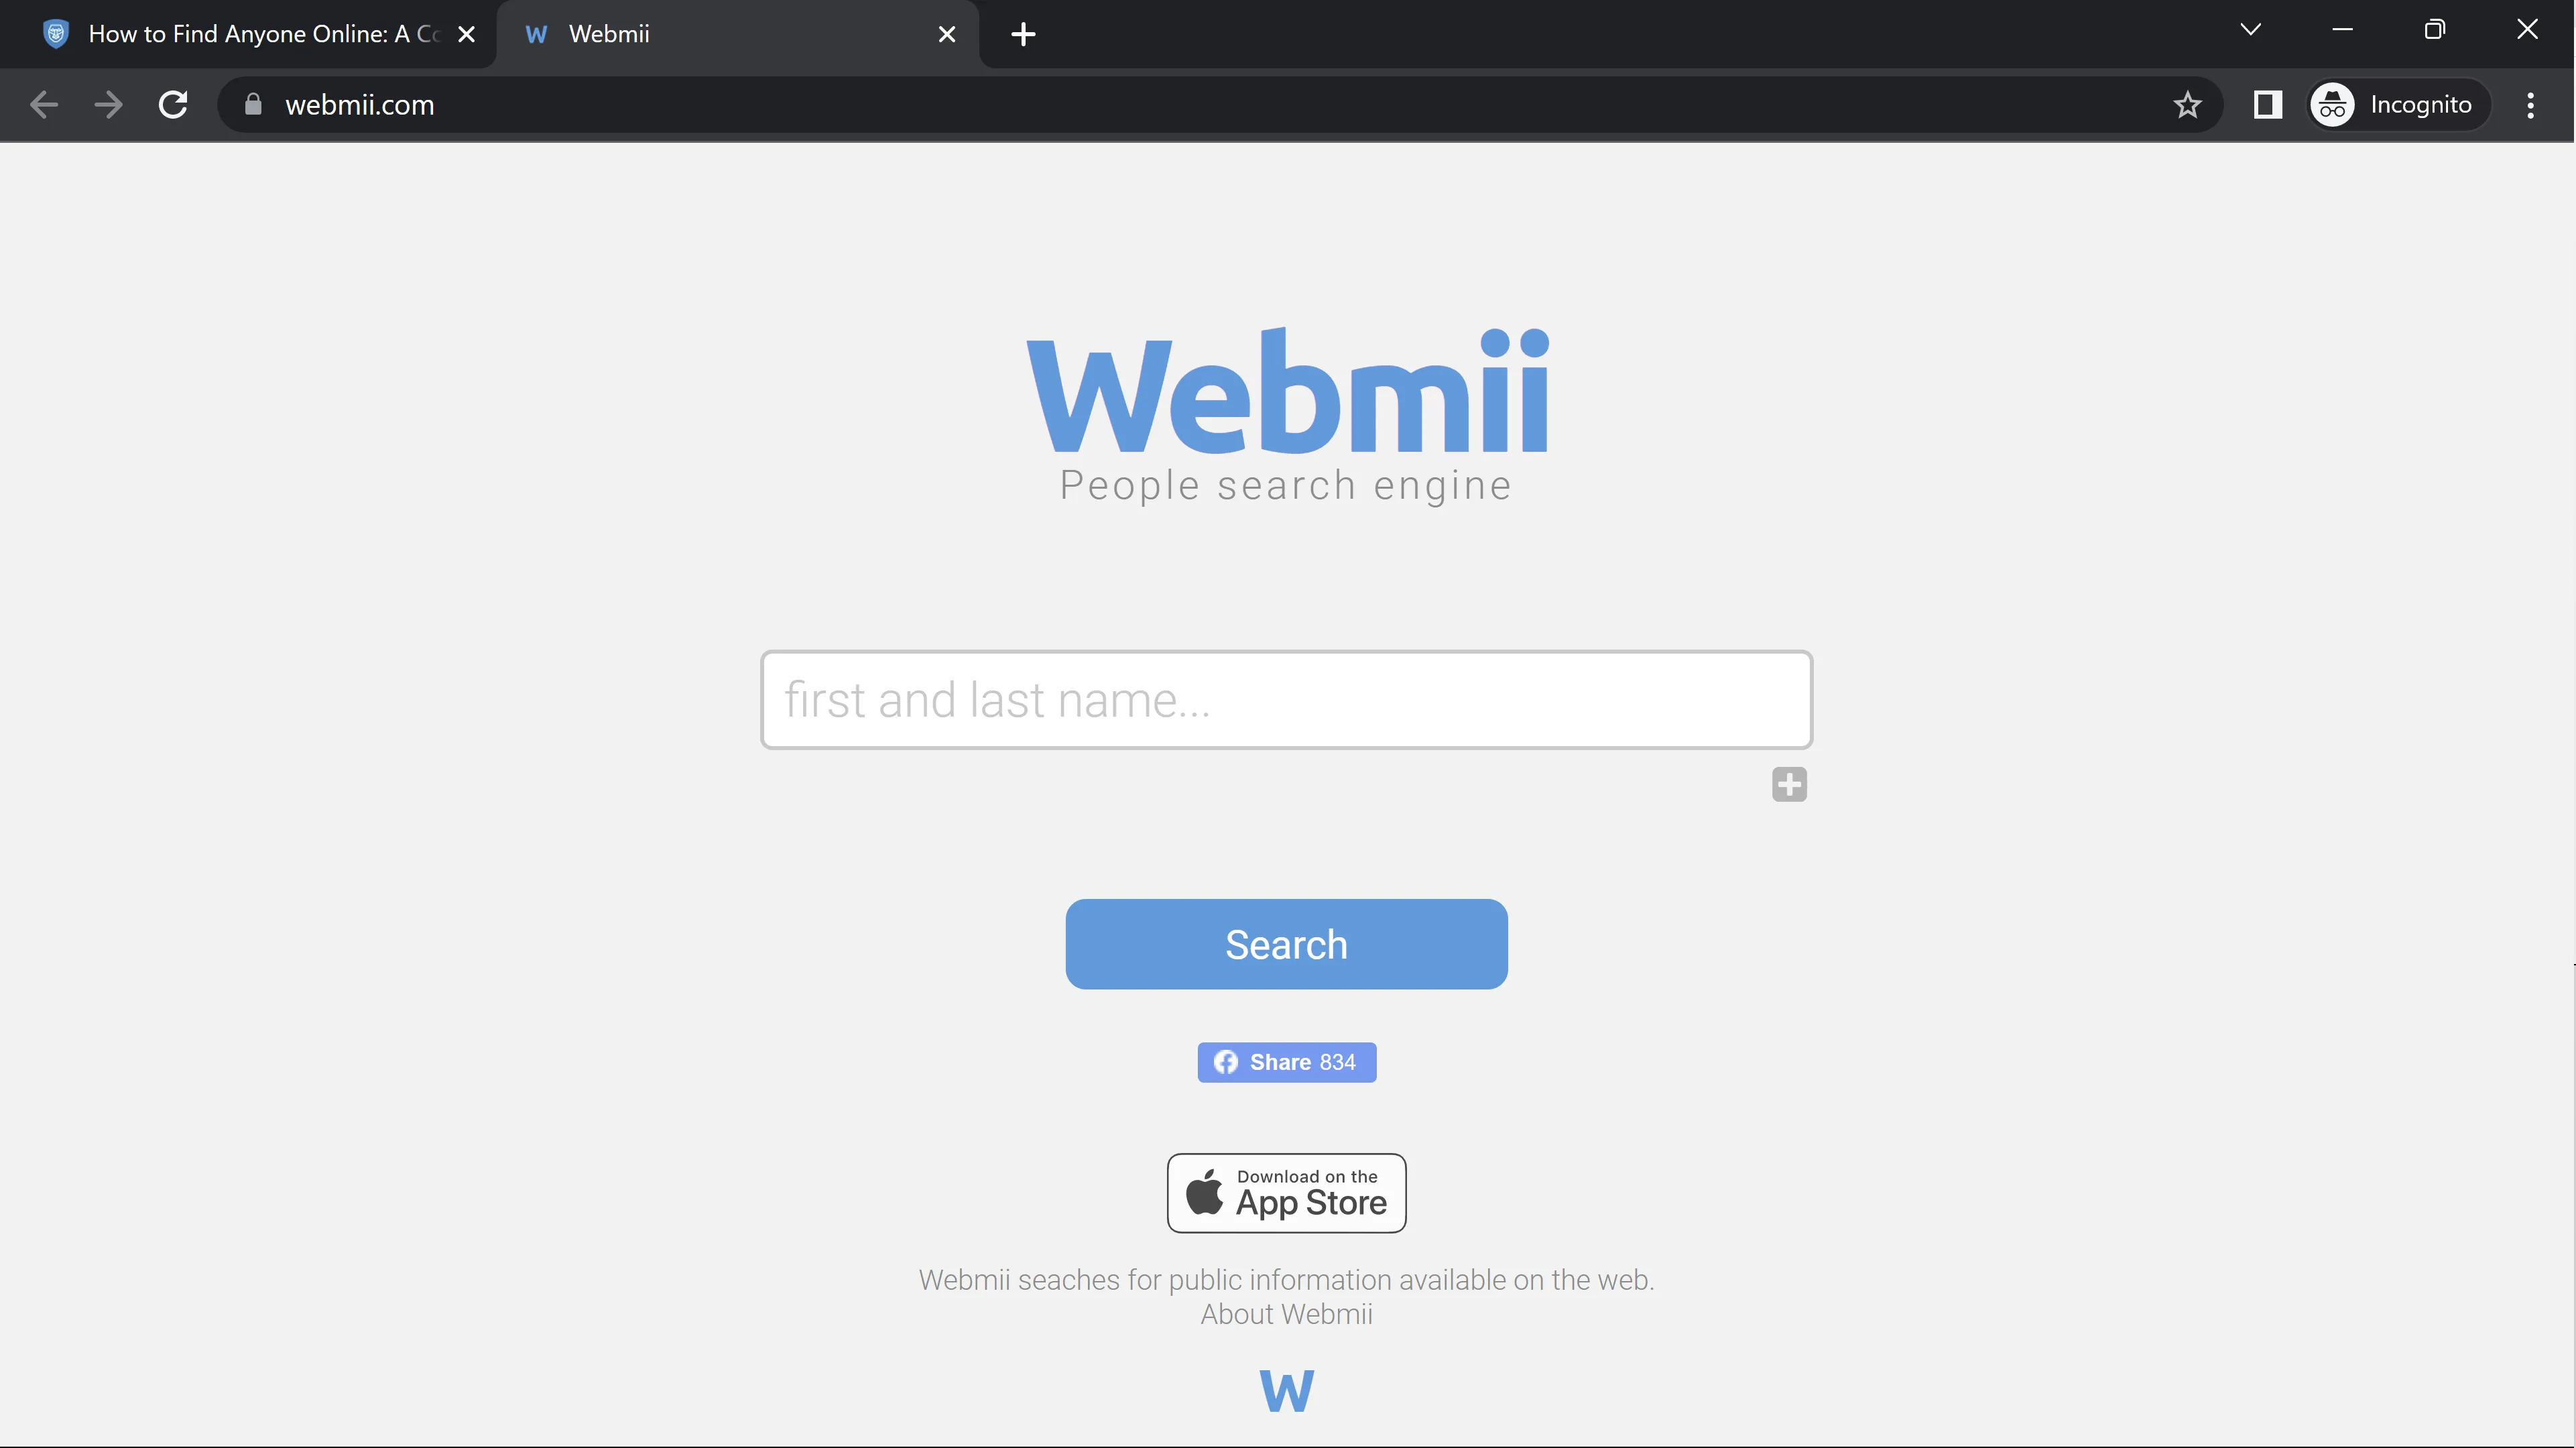Image resolution: width=2576 pixels, height=1448 pixels.
Task: Reload the webmii.com page
Action: (x=173, y=105)
